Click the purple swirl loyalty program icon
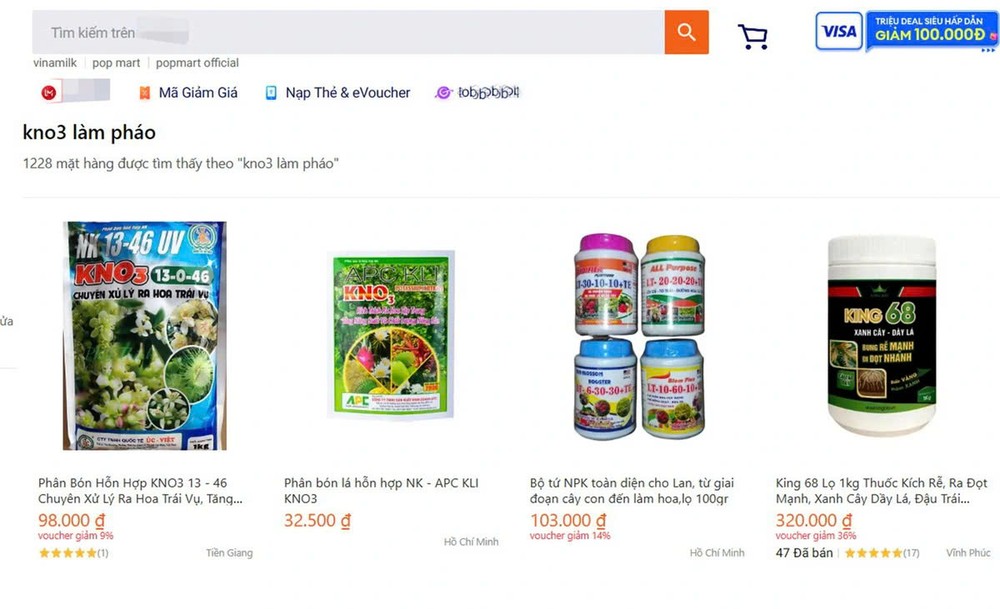This screenshot has height=609, width=1000. pos(442,92)
